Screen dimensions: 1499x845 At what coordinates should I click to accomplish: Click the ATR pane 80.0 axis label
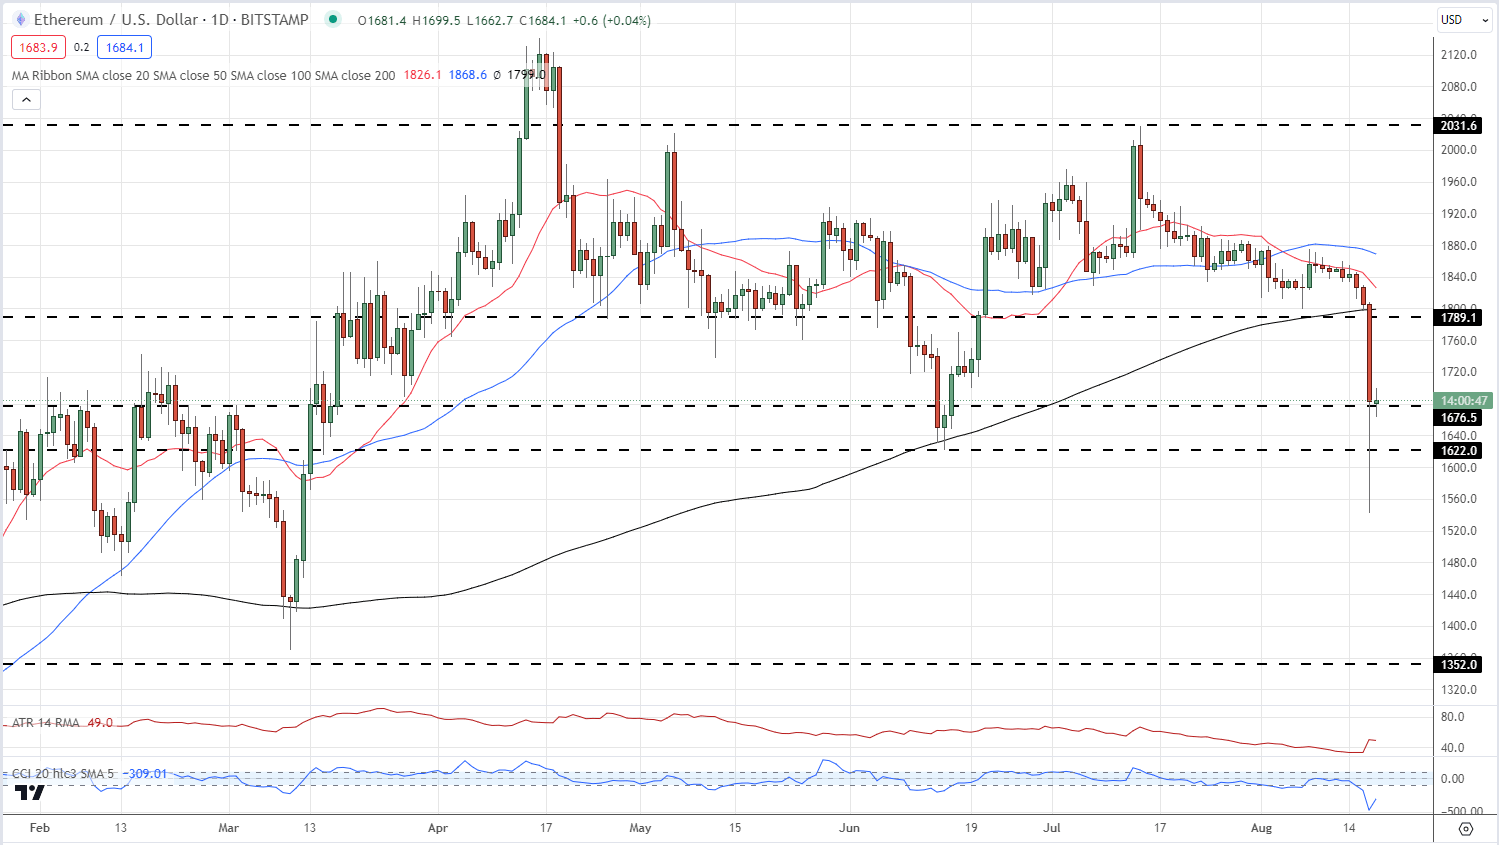(1452, 717)
